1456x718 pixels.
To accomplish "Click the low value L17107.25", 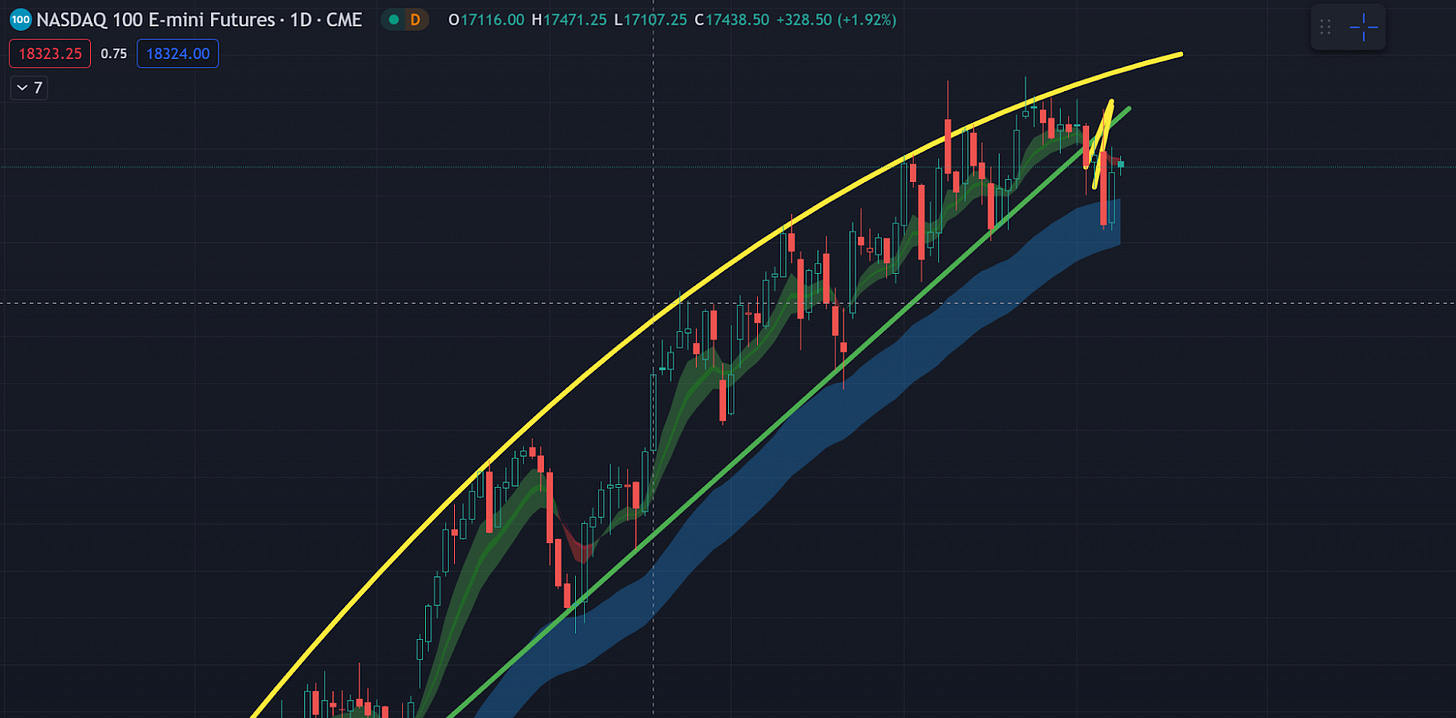I will 650,19.
